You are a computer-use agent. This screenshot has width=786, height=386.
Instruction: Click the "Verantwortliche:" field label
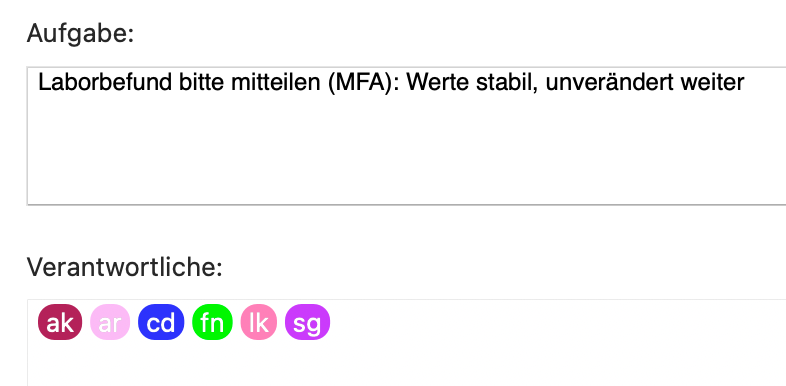(x=124, y=267)
